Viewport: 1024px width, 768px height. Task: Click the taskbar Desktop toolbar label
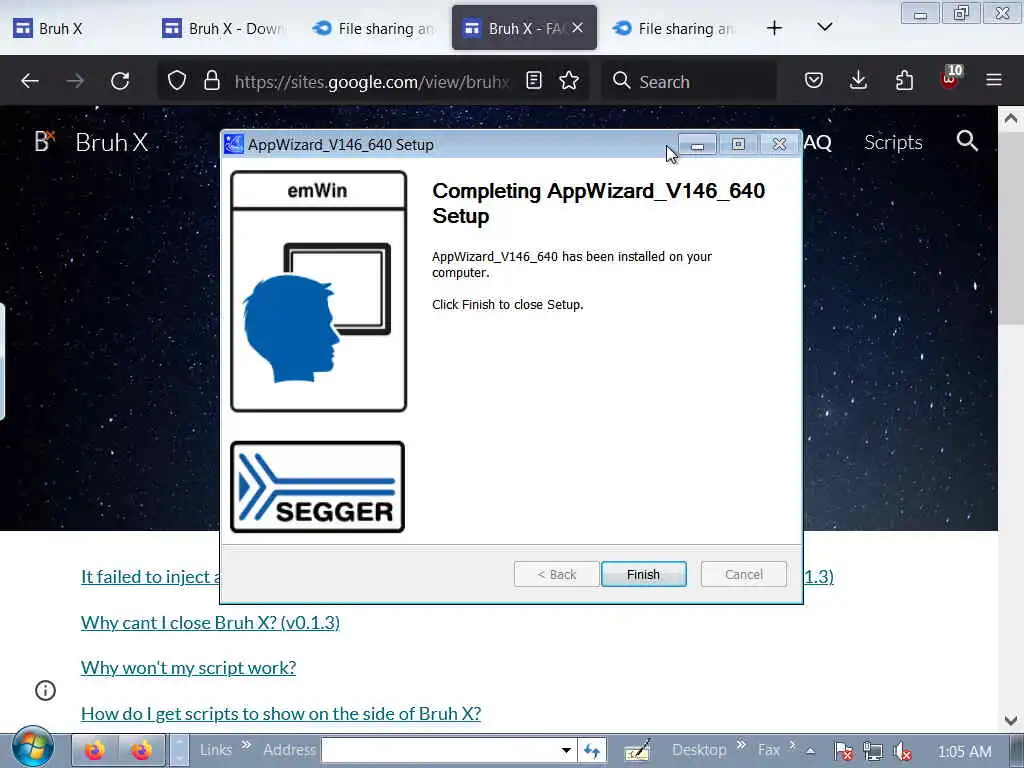tap(699, 750)
